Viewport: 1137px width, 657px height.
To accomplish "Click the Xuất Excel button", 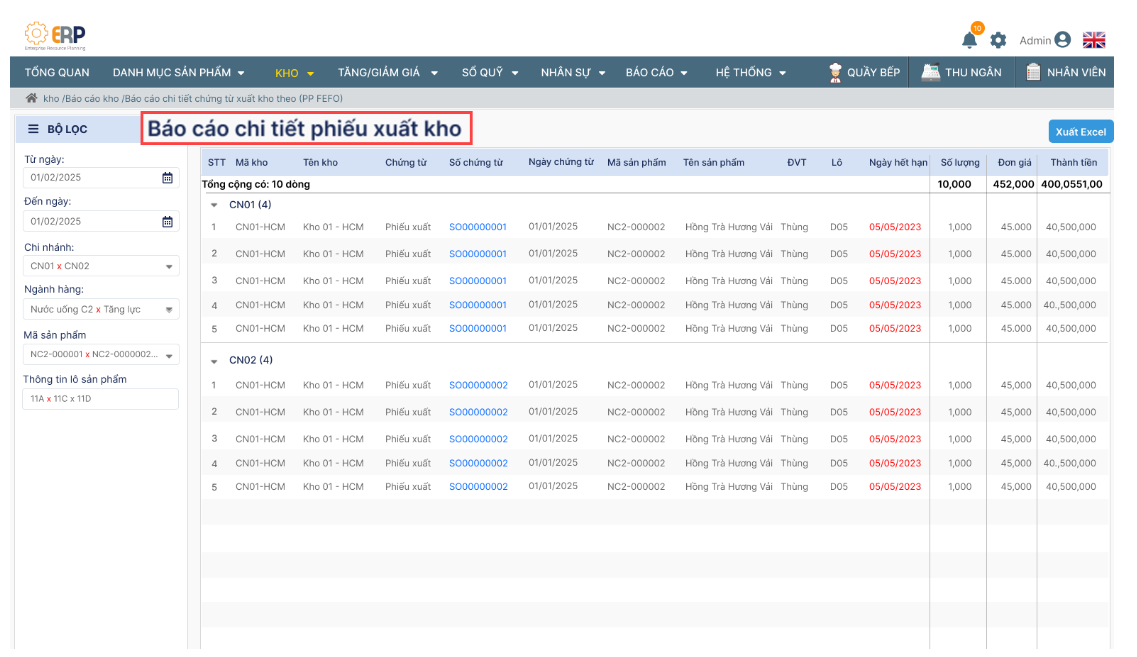I will (x=1080, y=132).
